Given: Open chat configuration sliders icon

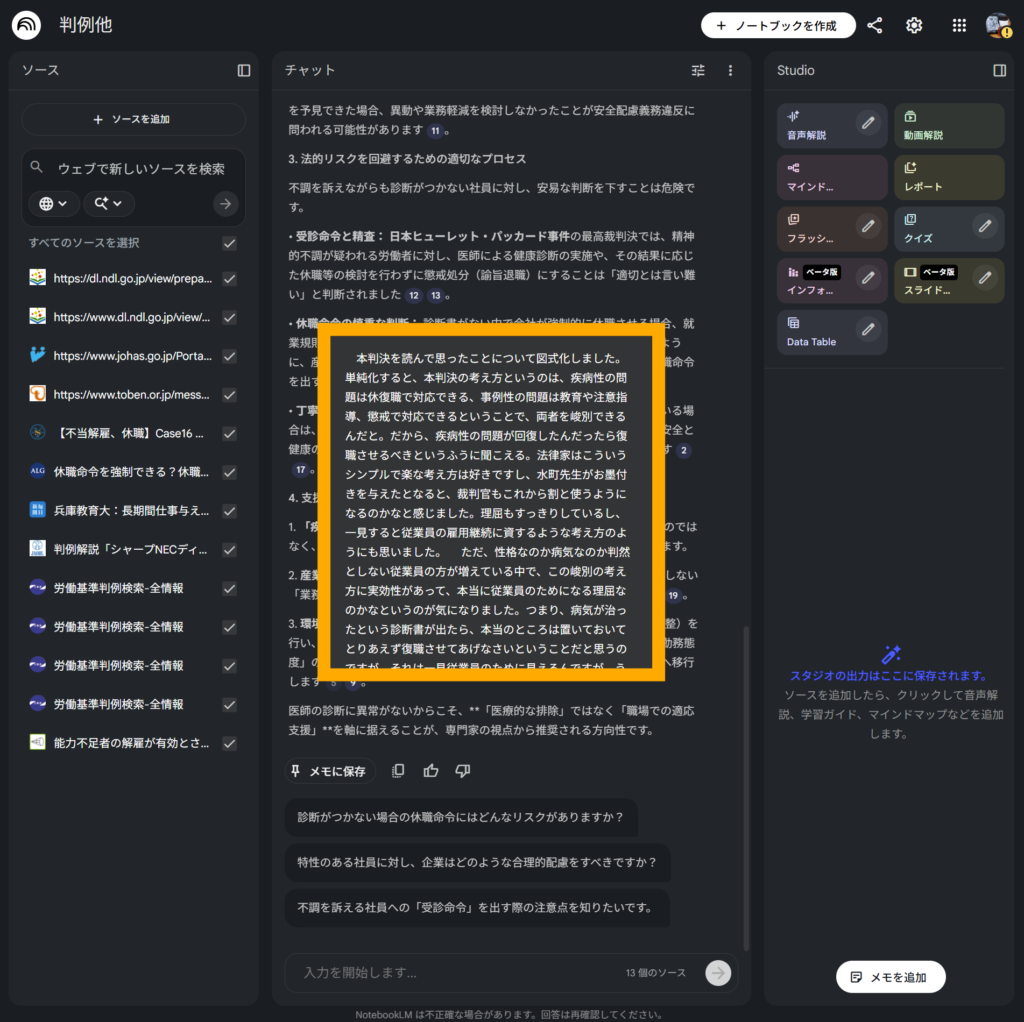Looking at the screenshot, I should [x=698, y=70].
